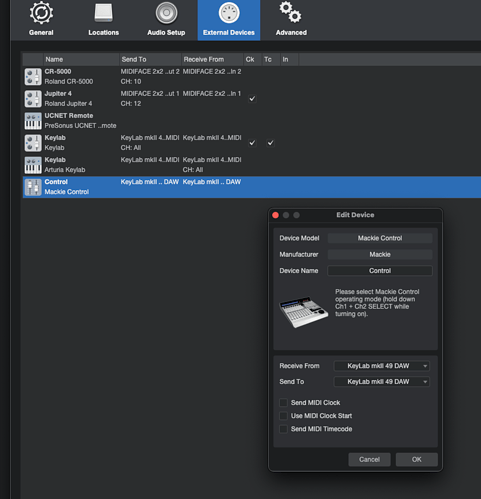Image resolution: width=481 pixels, height=499 pixels.
Task: Enable Send MIDI Clock checkbox
Action: (x=283, y=403)
